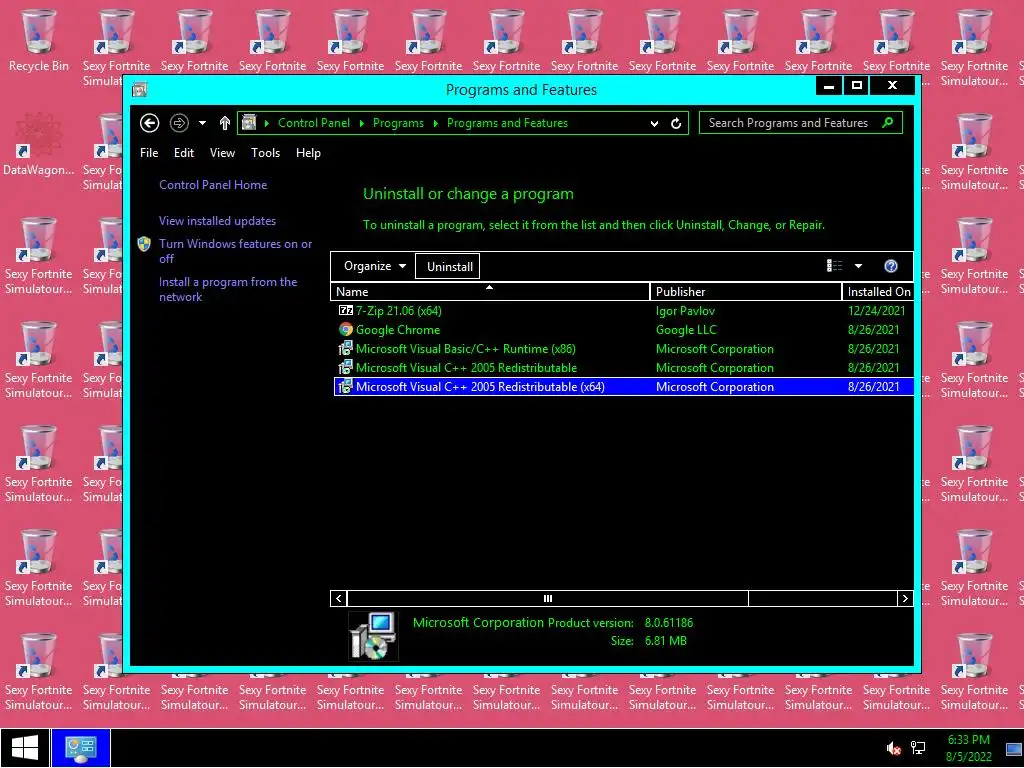Expand the chevron after Control Panel

pyautogui.click(x=362, y=123)
